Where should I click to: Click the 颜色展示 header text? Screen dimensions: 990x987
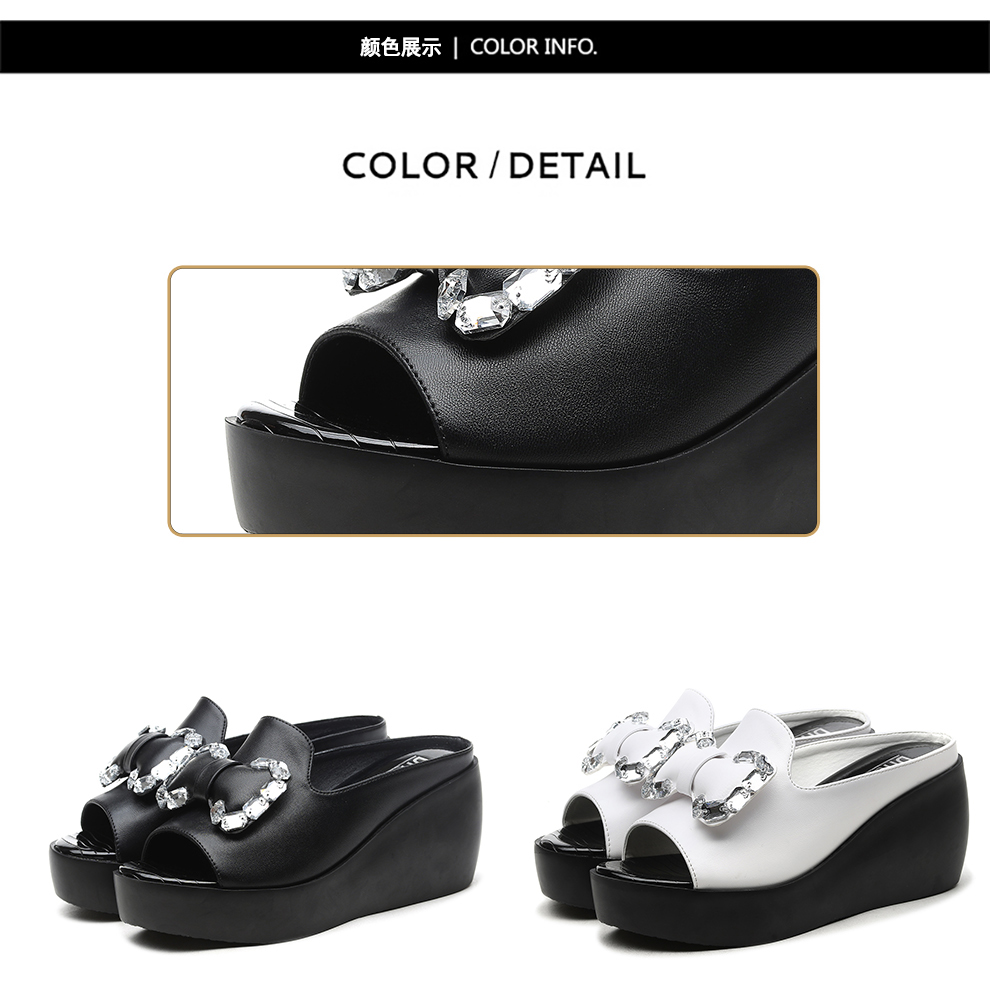(400, 47)
